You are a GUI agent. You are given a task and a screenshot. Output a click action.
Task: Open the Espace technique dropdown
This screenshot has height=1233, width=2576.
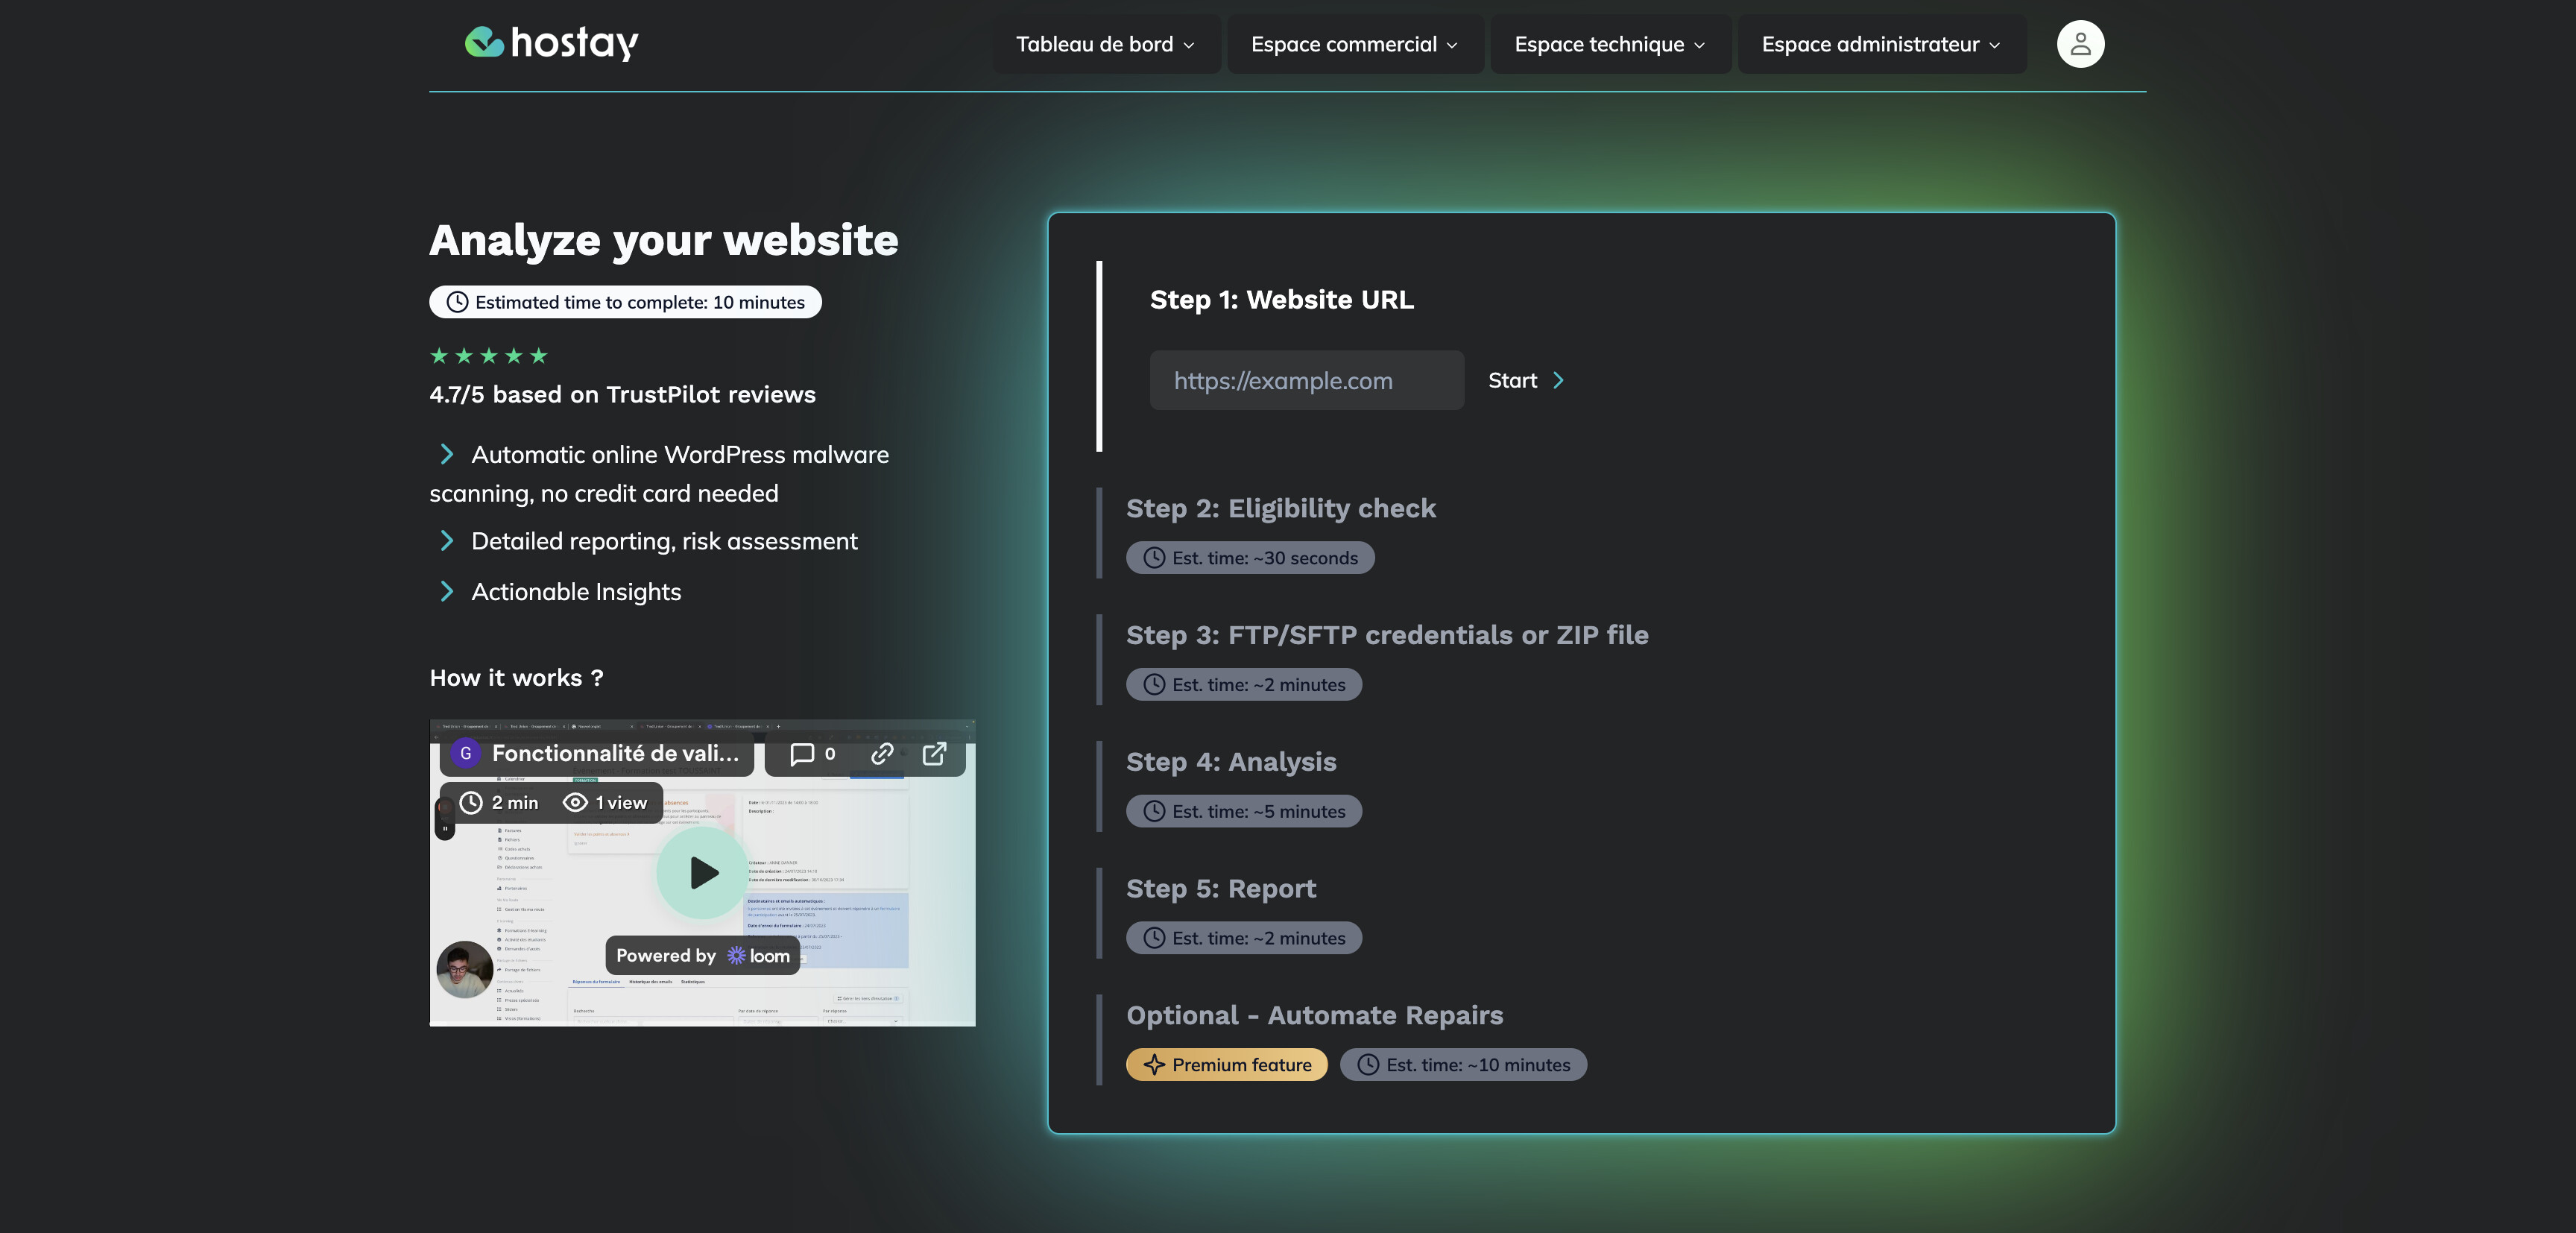(1610, 44)
